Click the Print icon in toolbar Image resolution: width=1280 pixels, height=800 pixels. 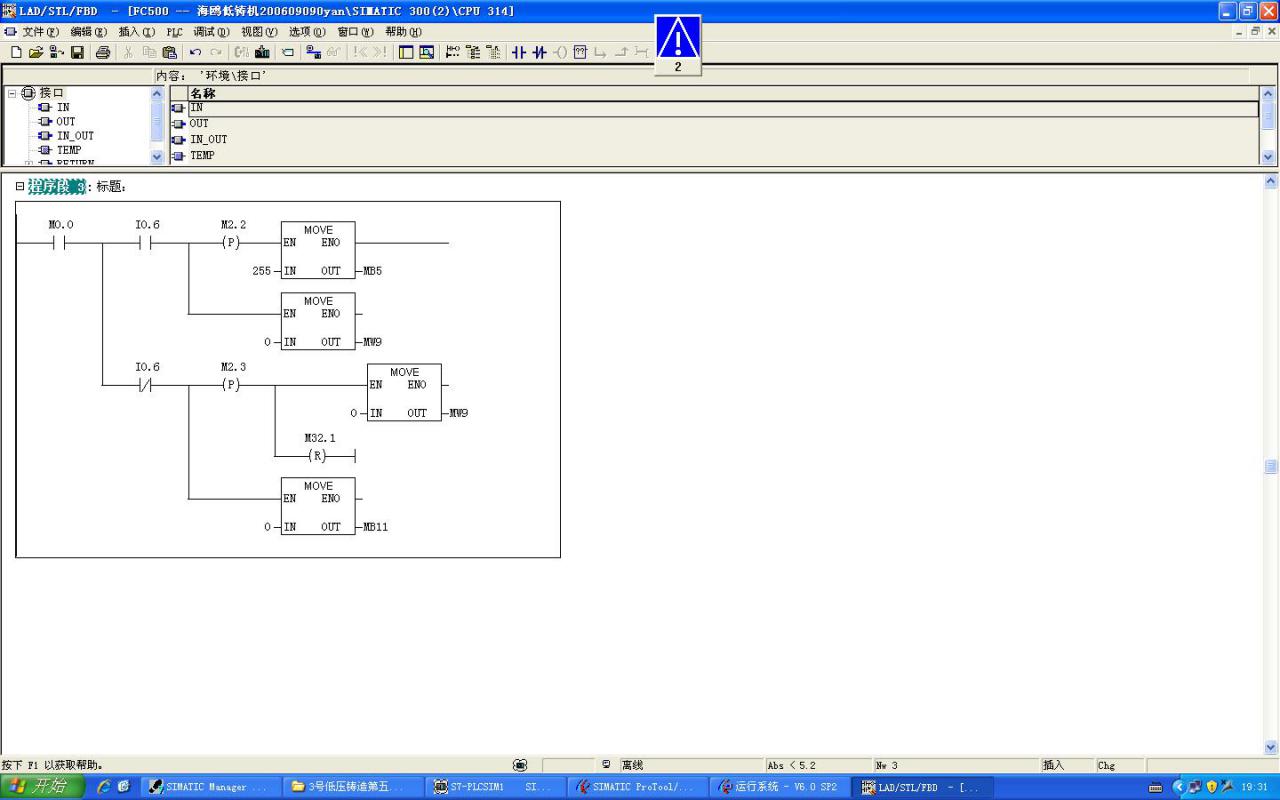[x=102, y=52]
